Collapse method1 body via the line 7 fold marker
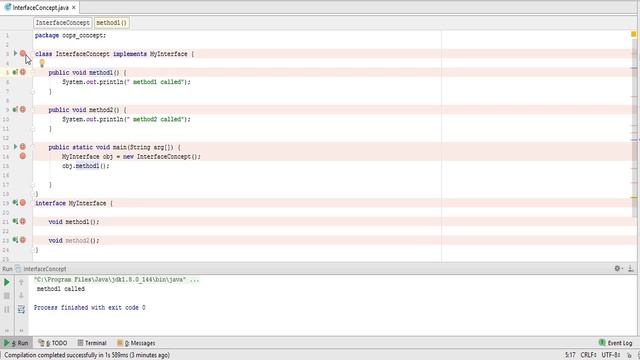This screenshot has width=640, height=360. 33,91
